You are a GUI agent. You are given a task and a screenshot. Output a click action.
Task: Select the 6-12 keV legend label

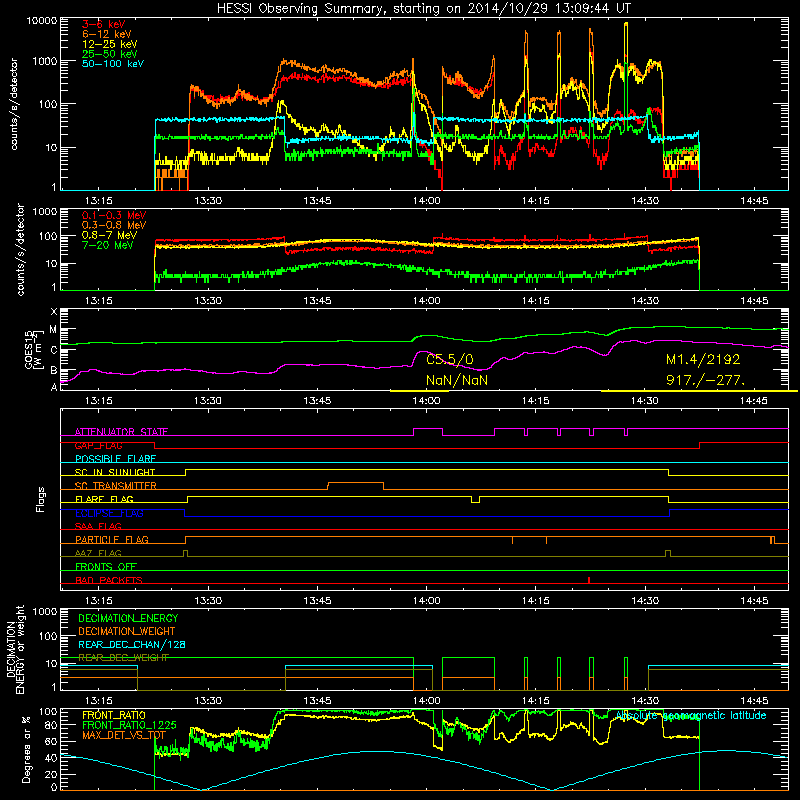[x=107, y=34]
